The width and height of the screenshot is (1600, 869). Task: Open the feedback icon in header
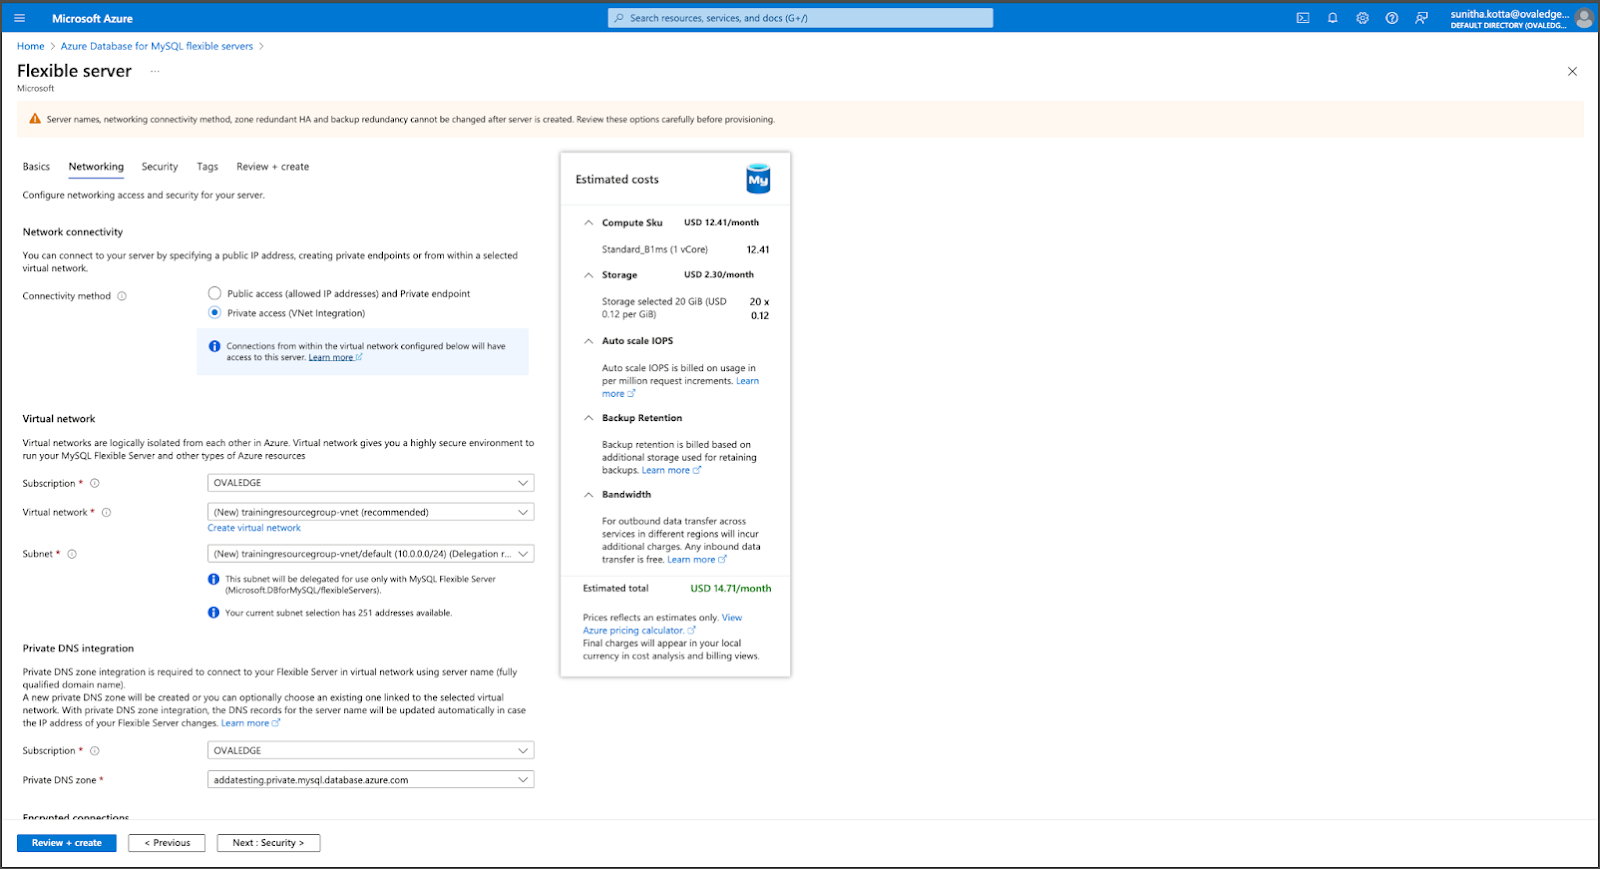pos(1421,18)
